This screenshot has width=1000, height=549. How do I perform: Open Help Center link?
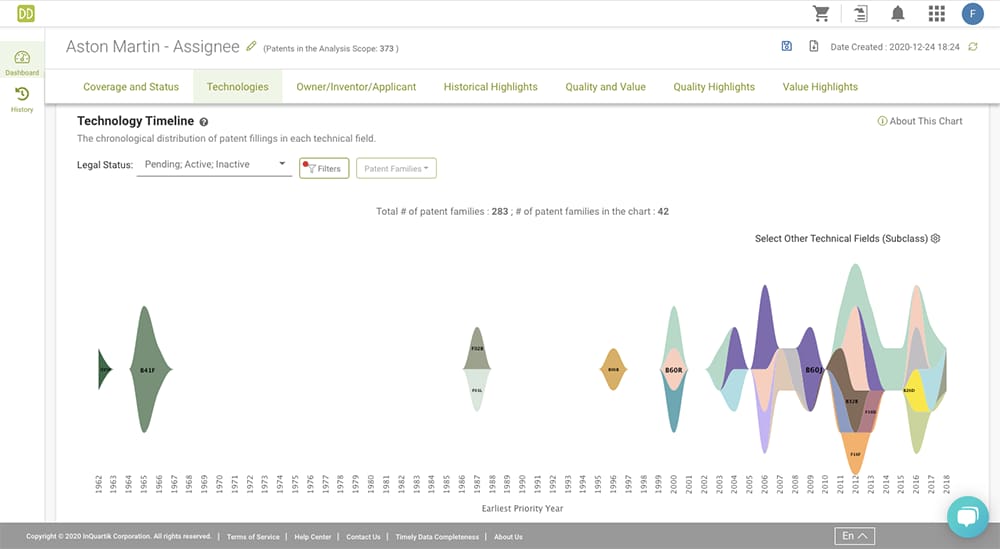[x=312, y=537]
